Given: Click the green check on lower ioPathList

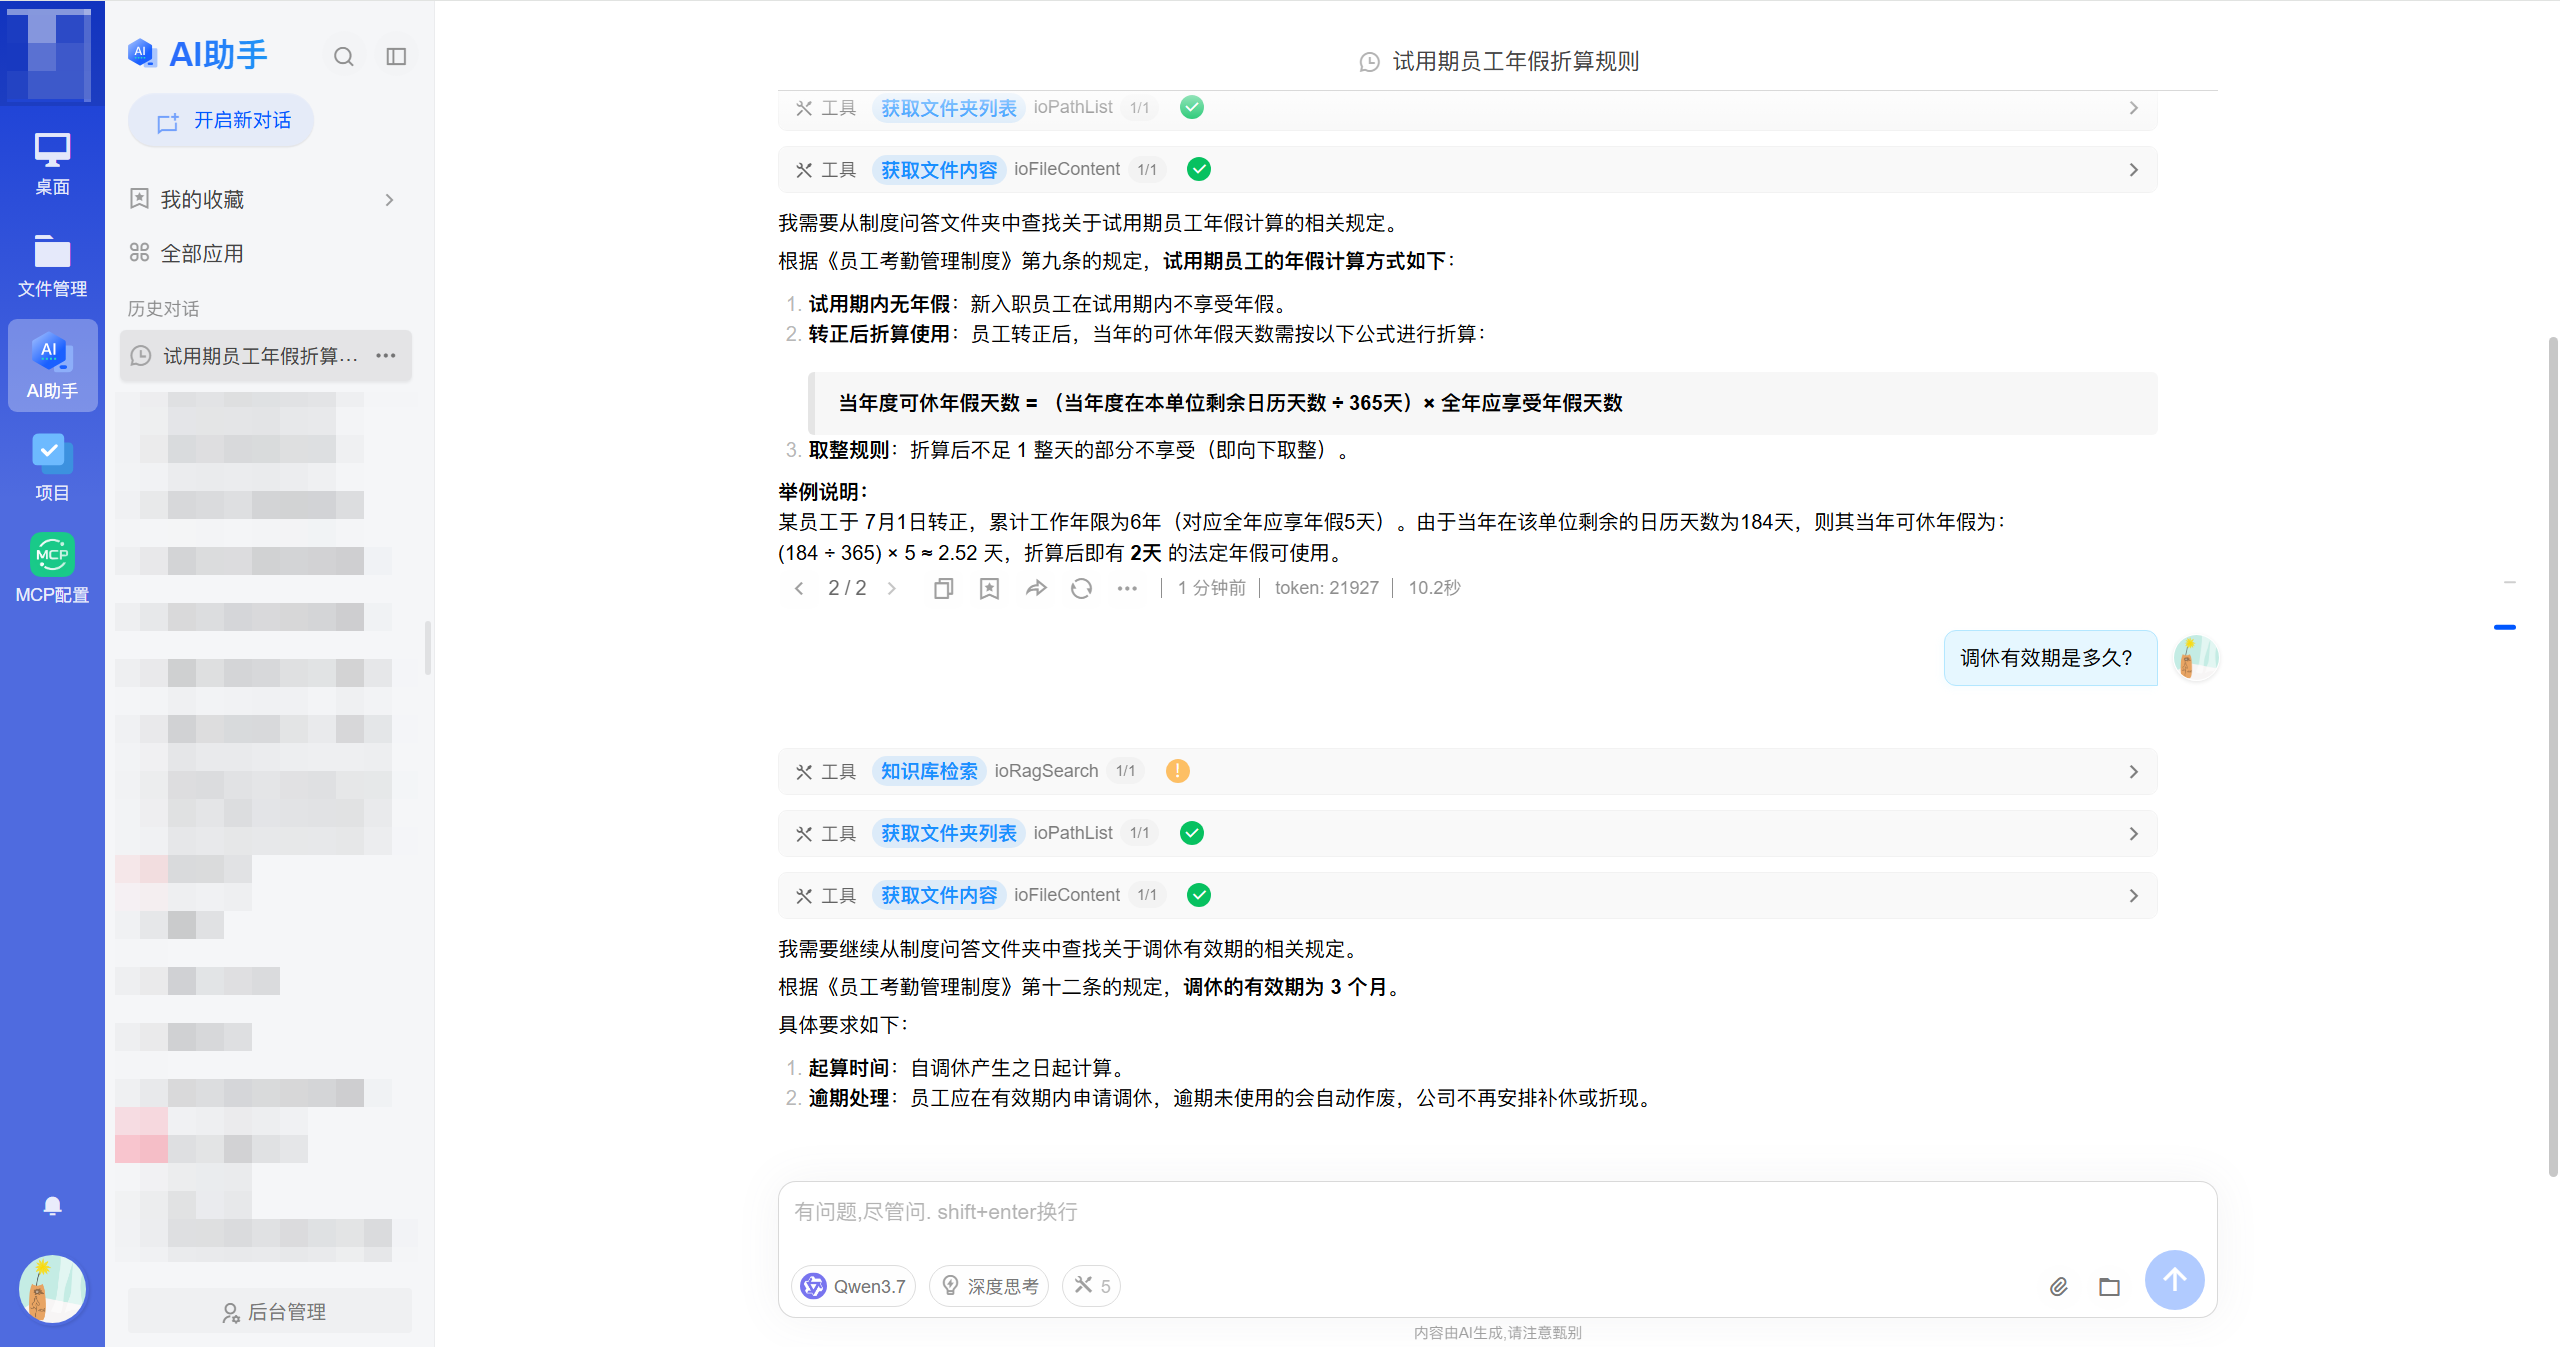Looking at the screenshot, I should 1192,833.
